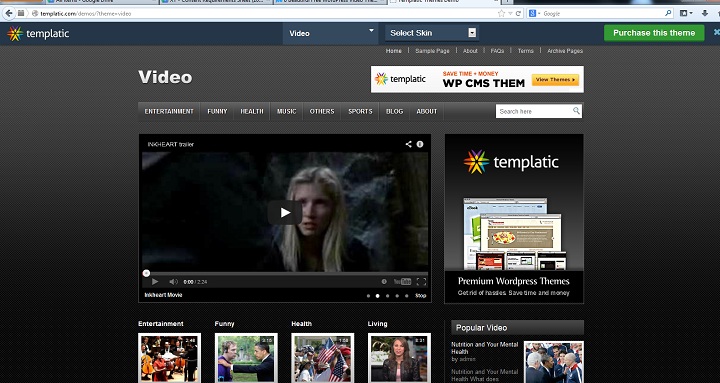The height and width of the screenshot is (383, 720).
Task: Click Purchase this theme button
Action: 654,33
